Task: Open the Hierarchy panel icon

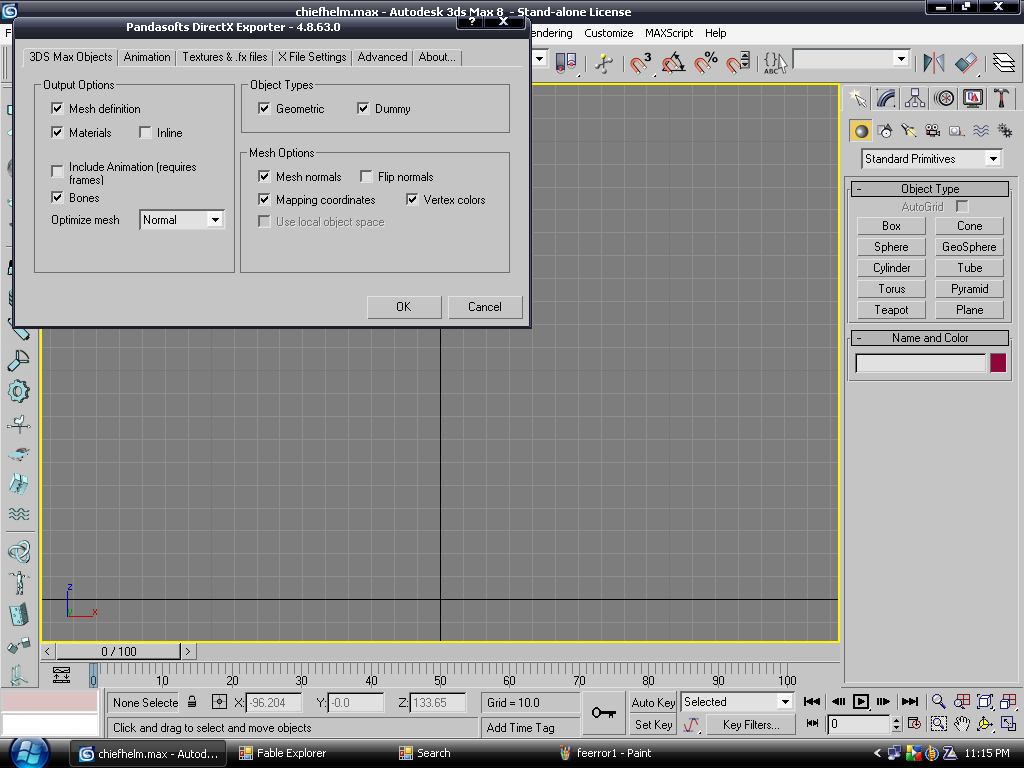Action: point(915,98)
